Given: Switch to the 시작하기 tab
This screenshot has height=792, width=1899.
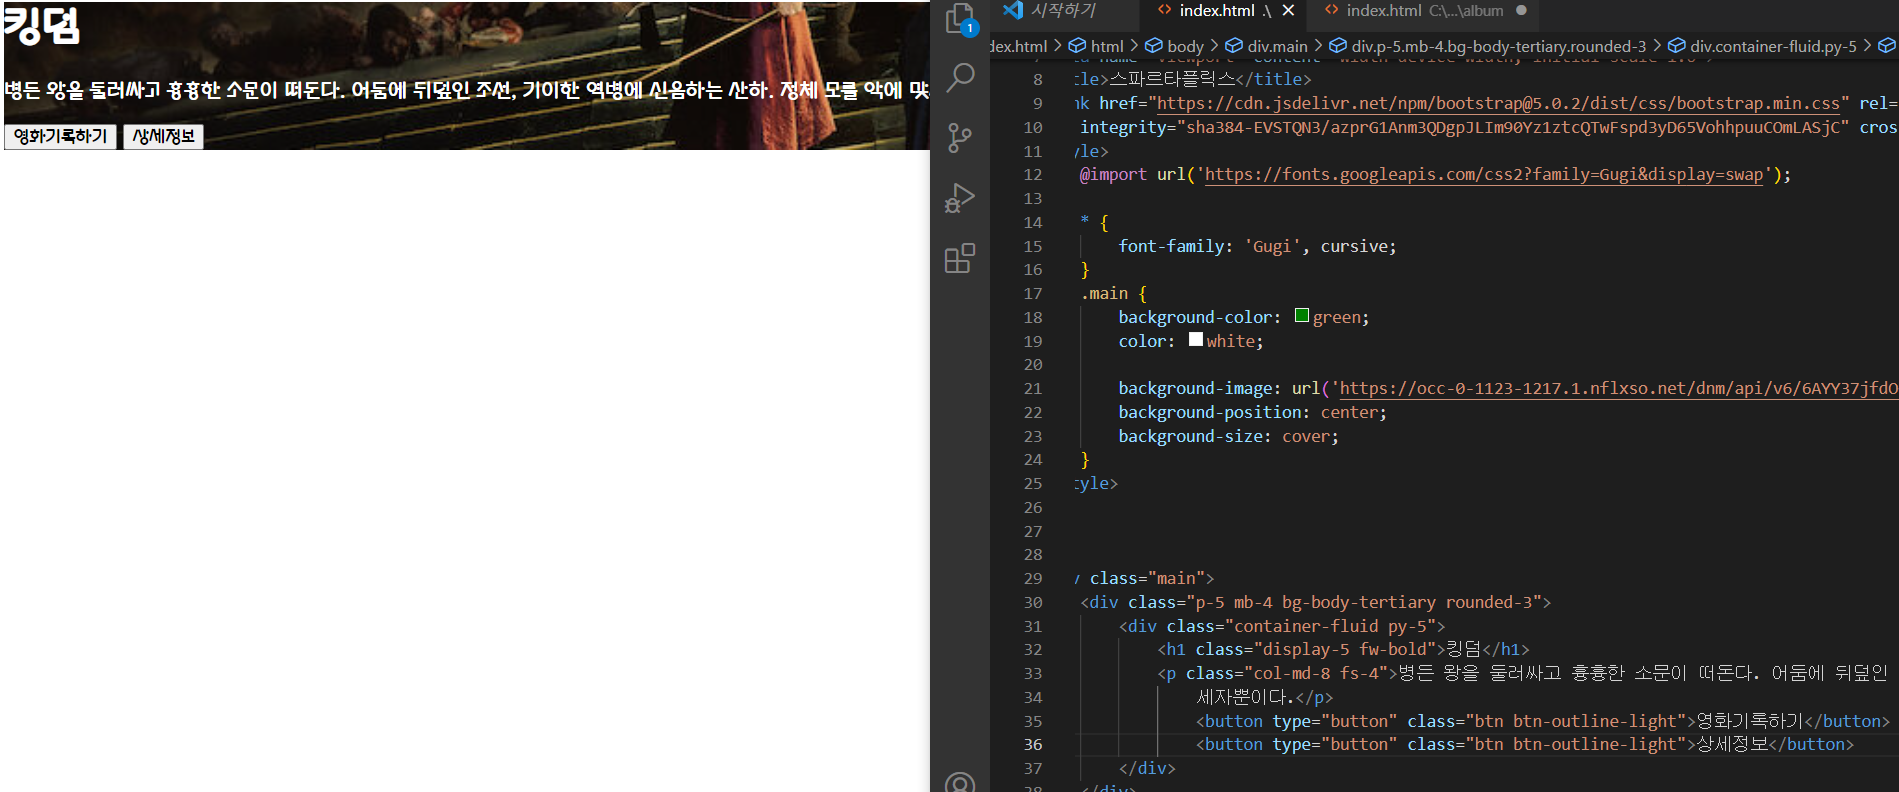Looking at the screenshot, I should coord(1063,11).
